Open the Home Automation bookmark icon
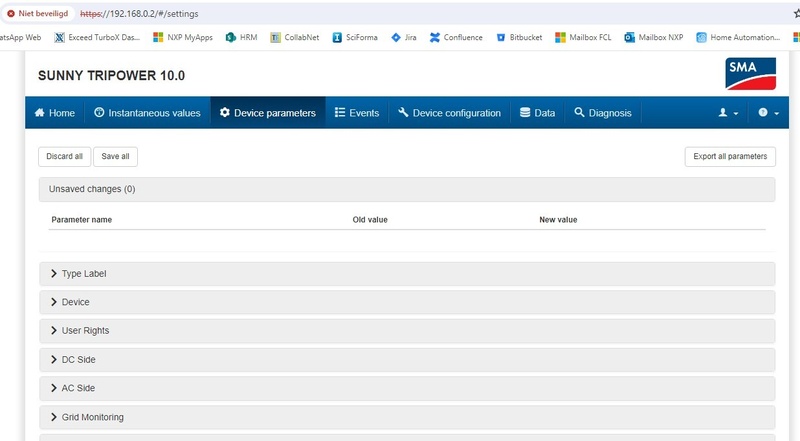 coord(702,37)
